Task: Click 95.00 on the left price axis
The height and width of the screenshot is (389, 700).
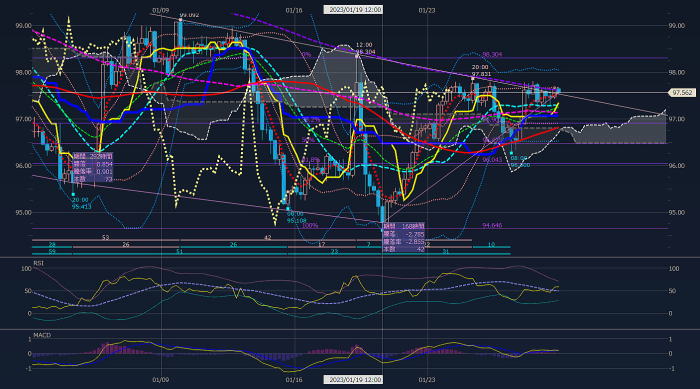Action: tap(23, 213)
